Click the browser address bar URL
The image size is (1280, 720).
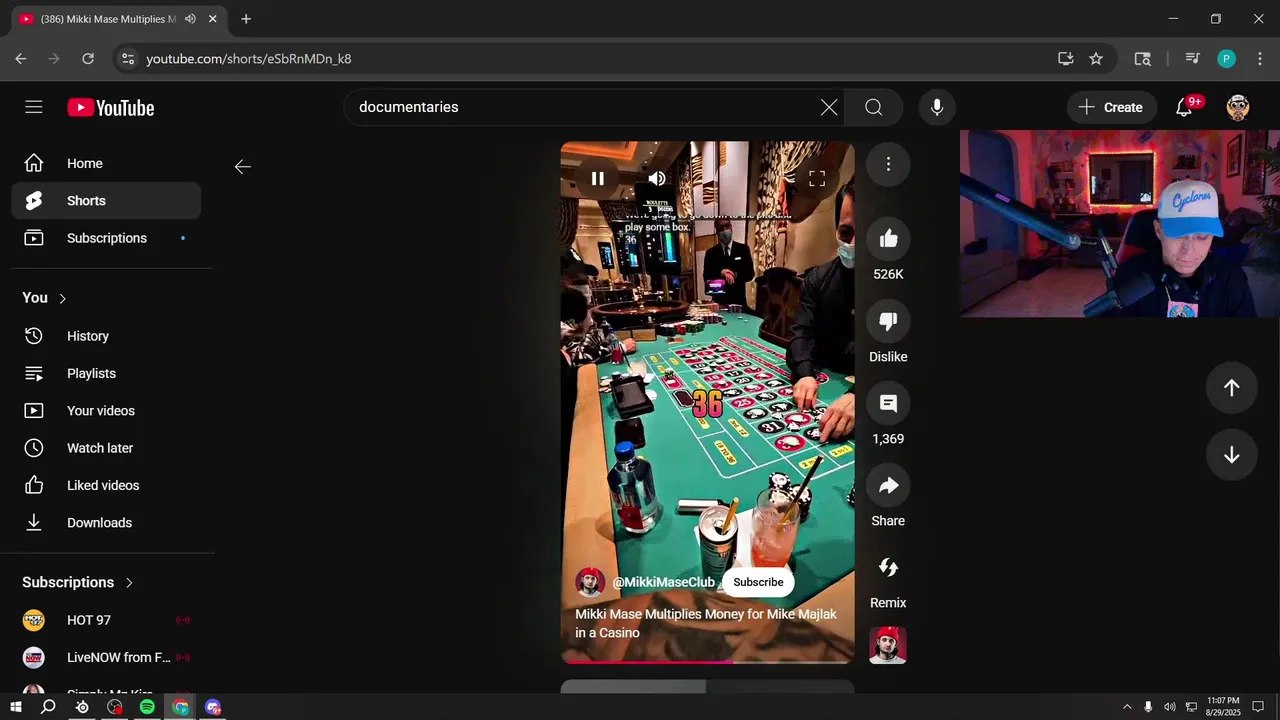click(249, 59)
